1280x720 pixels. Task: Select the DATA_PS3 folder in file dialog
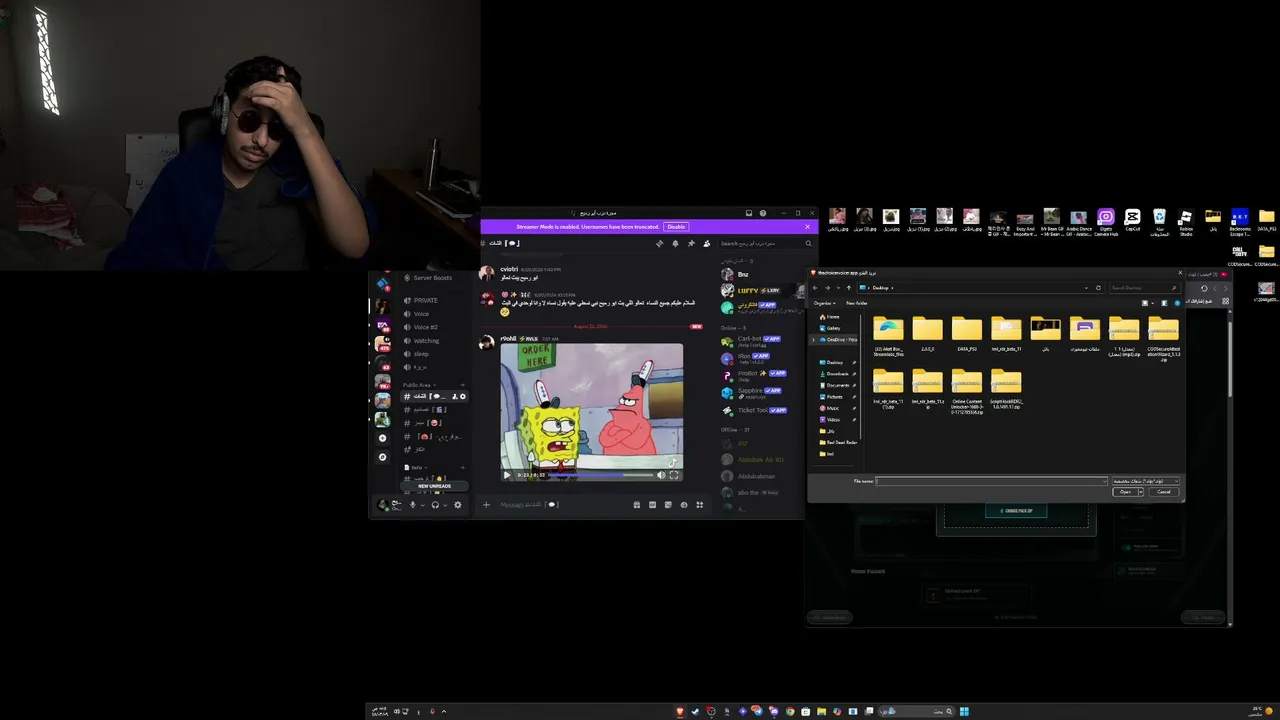(967, 336)
